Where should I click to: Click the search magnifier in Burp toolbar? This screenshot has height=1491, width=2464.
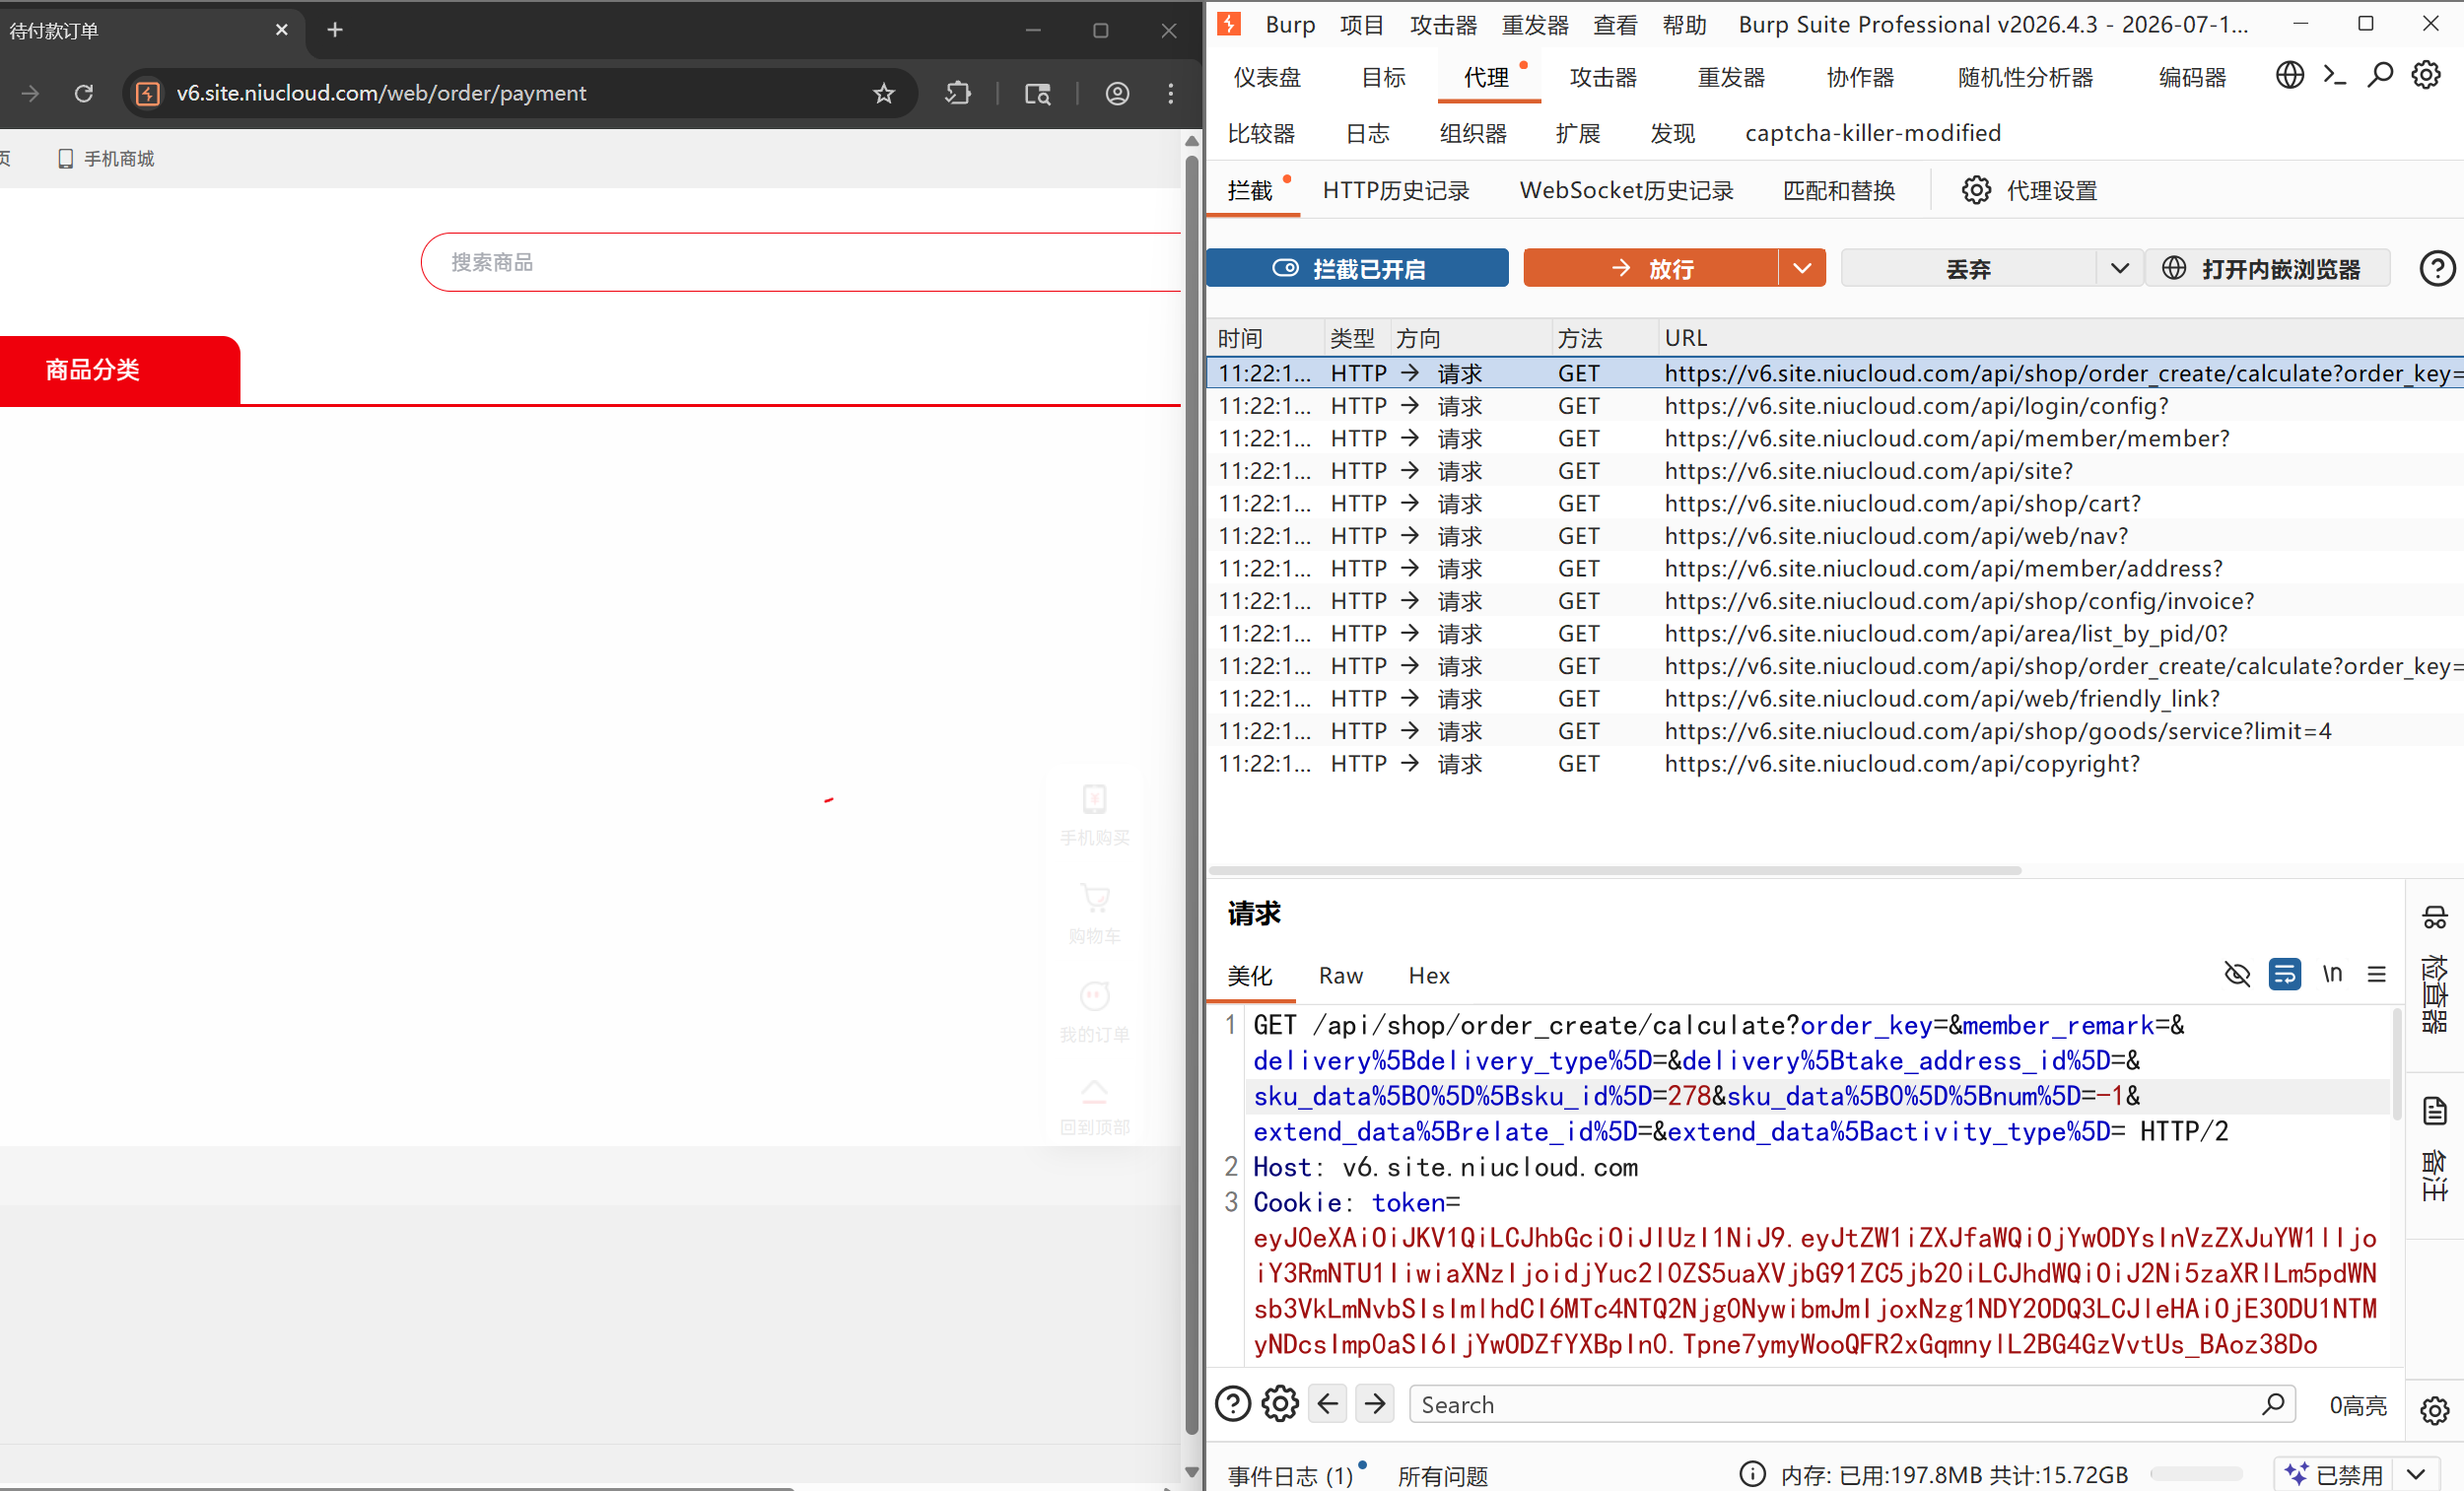(x=2380, y=75)
